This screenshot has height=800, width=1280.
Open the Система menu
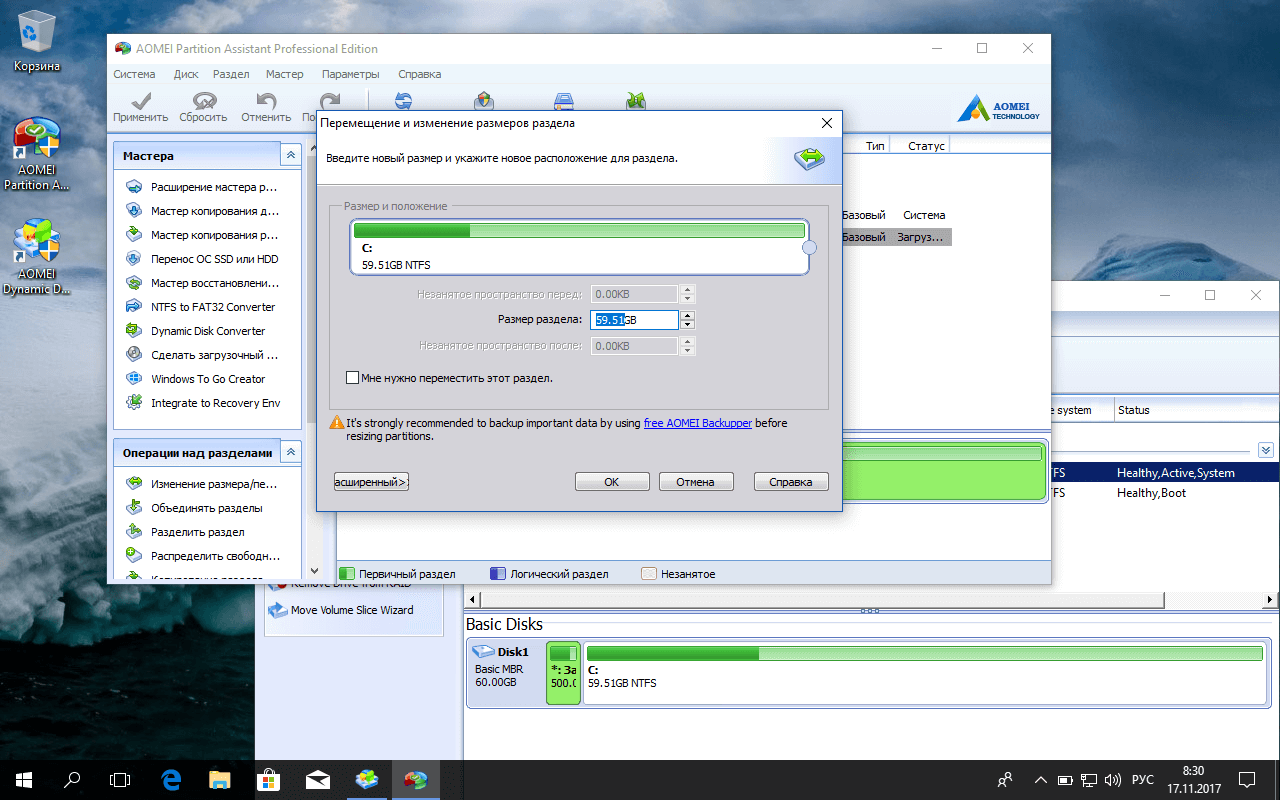click(134, 74)
